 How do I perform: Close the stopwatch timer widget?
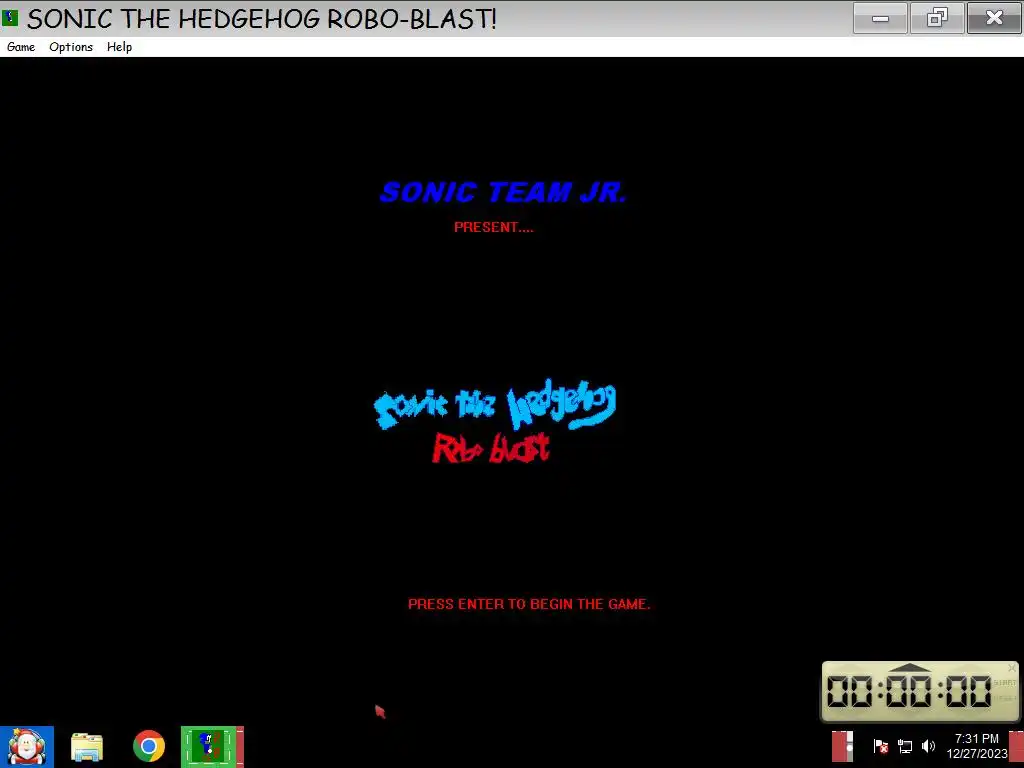1012,668
